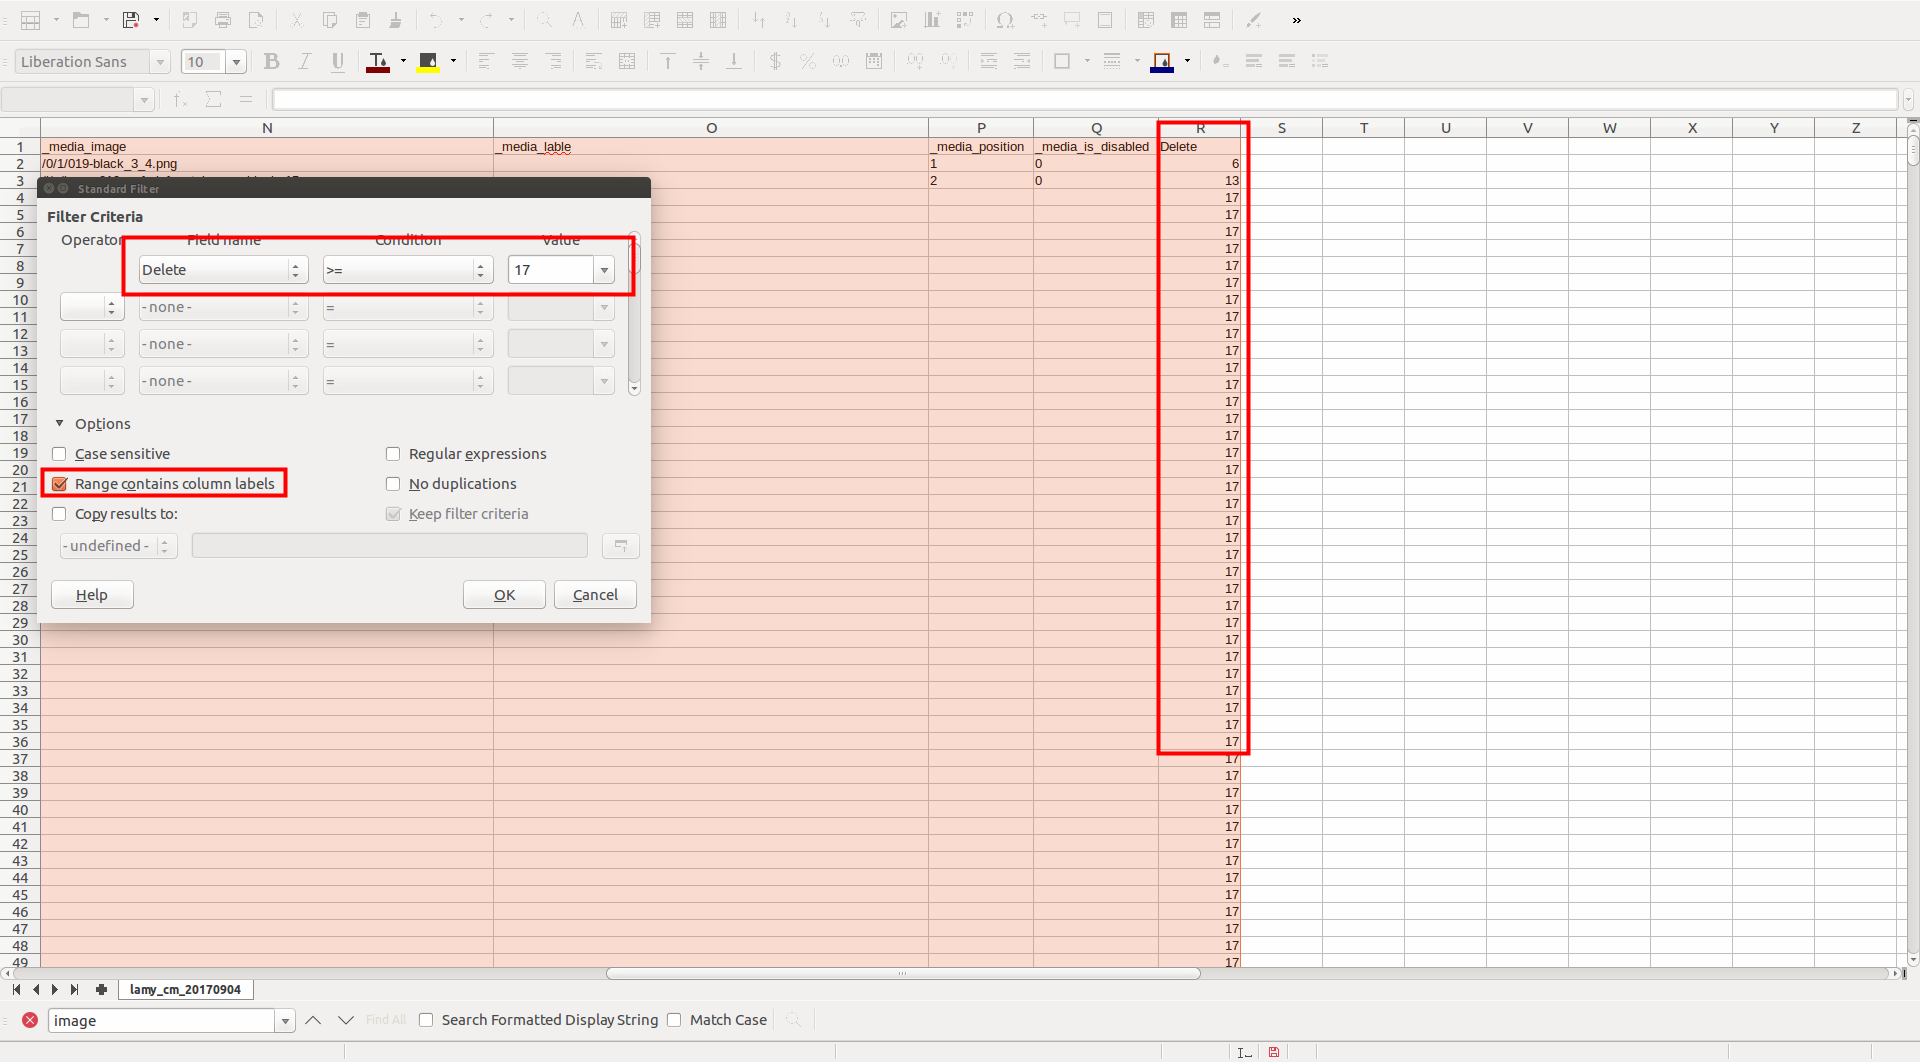Enable the No duplications checkbox

tap(393, 484)
